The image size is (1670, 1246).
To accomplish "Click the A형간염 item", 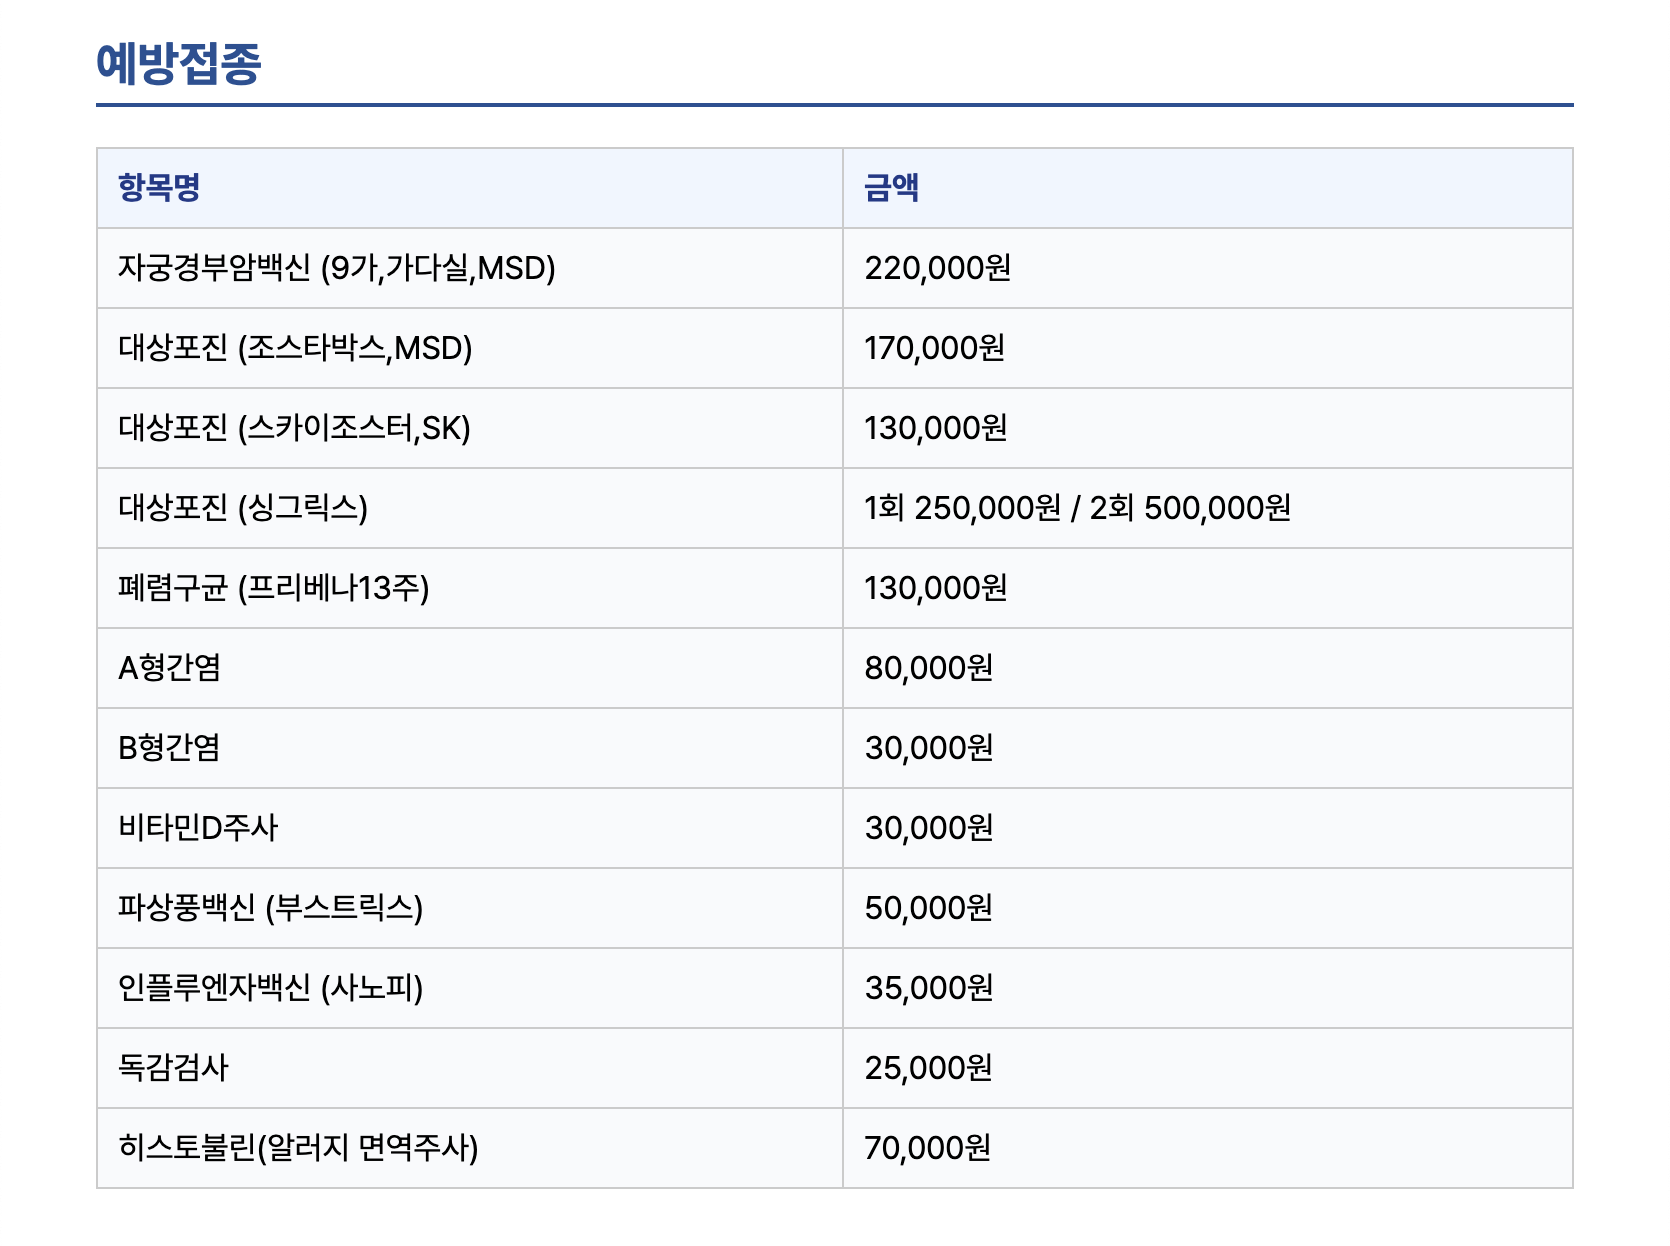I will click(x=169, y=668).
